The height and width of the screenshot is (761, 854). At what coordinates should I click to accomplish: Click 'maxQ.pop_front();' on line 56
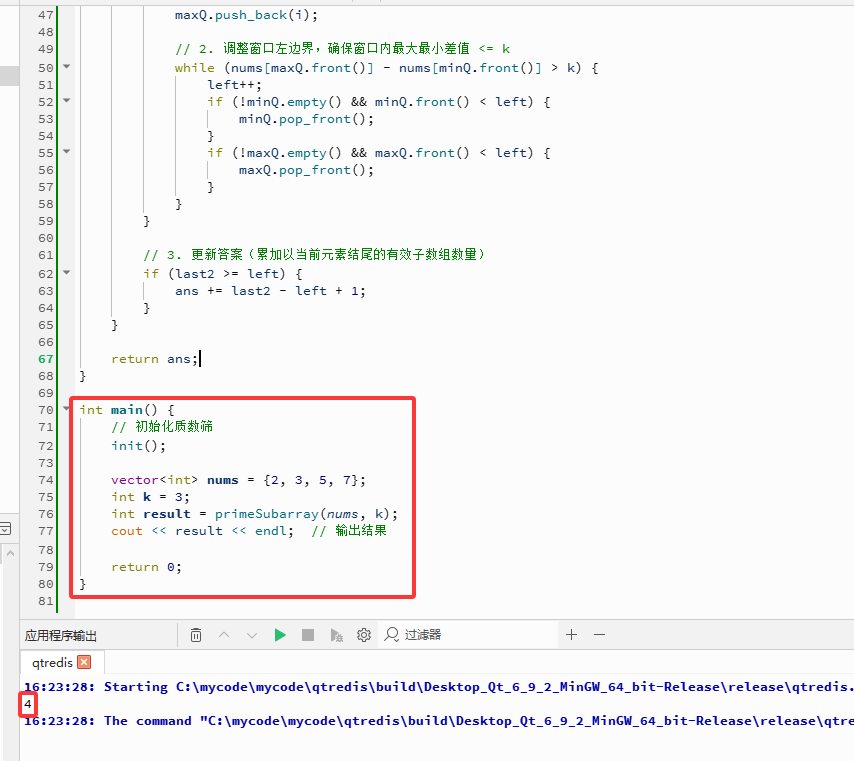(306, 171)
